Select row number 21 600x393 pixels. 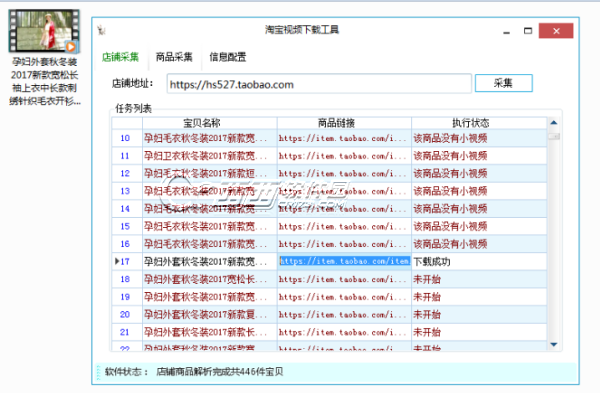[x=127, y=332]
